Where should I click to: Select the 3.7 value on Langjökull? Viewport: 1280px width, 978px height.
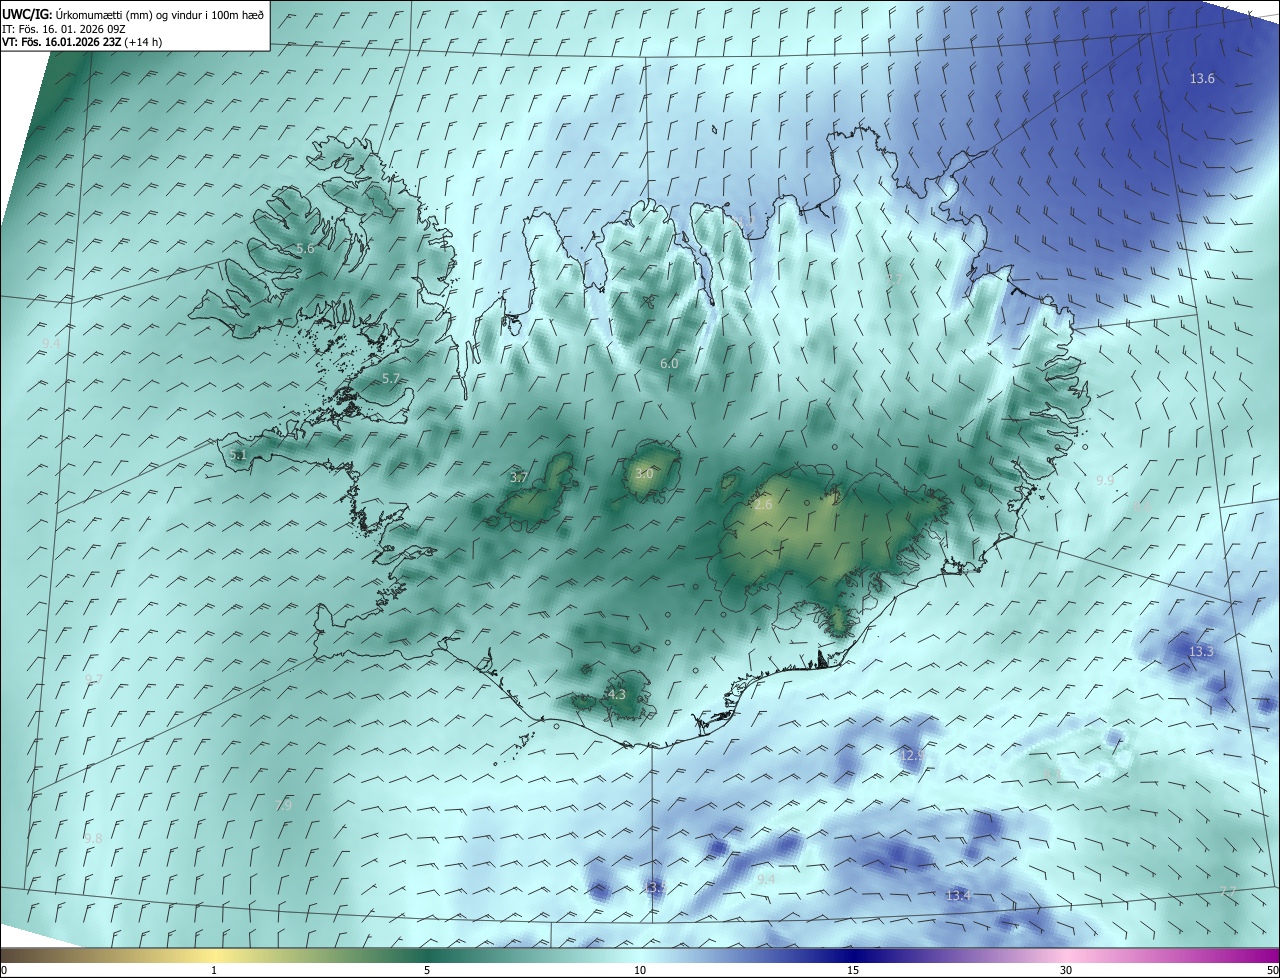pos(519,478)
